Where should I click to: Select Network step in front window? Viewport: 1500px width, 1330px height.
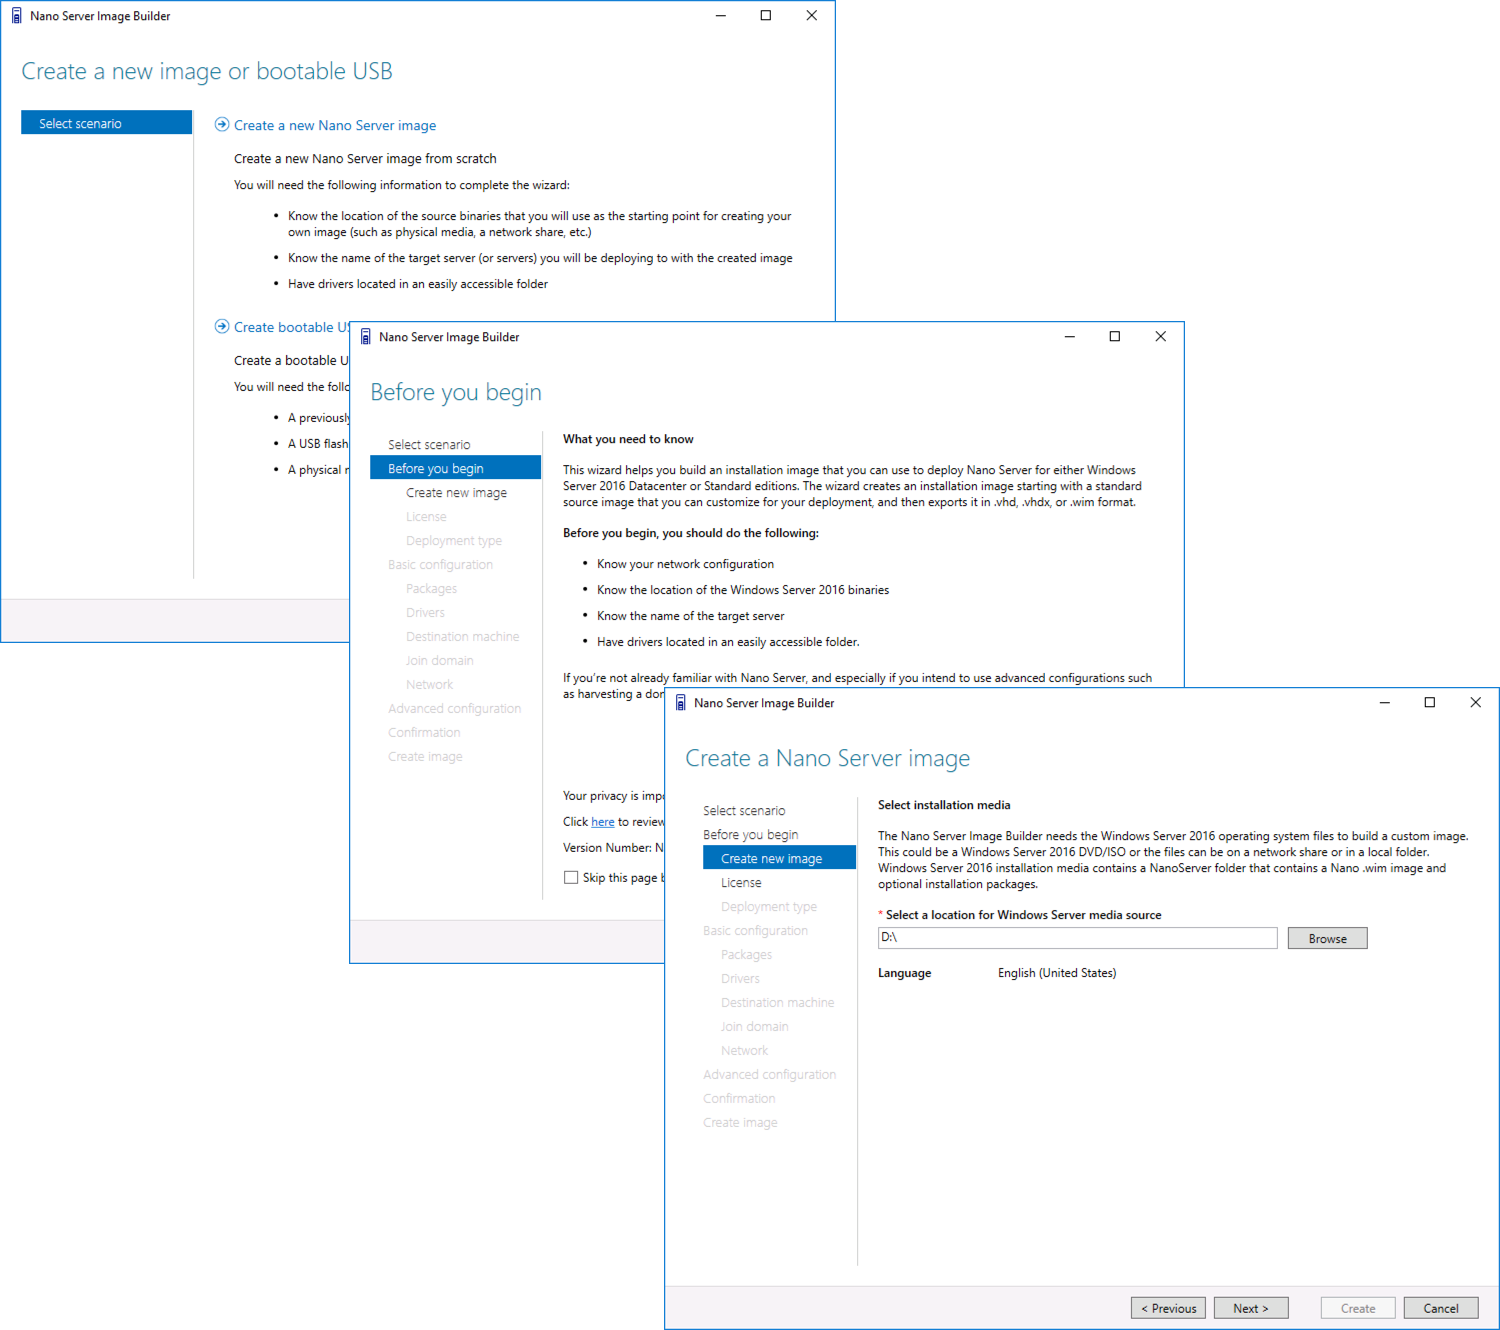744,1051
